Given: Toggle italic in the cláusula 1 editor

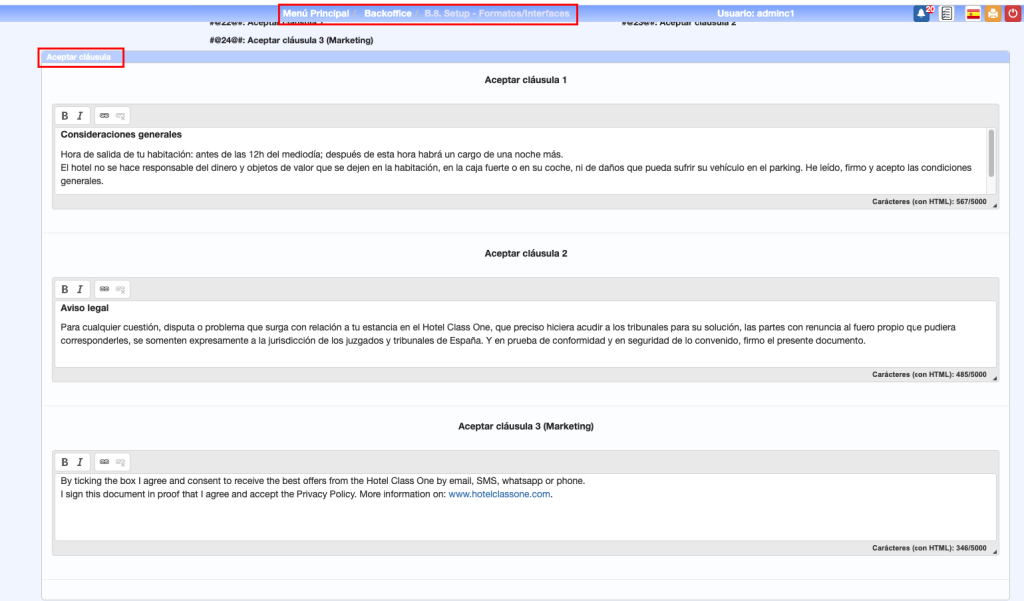Looking at the screenshot, I should (x=80, y=116).
